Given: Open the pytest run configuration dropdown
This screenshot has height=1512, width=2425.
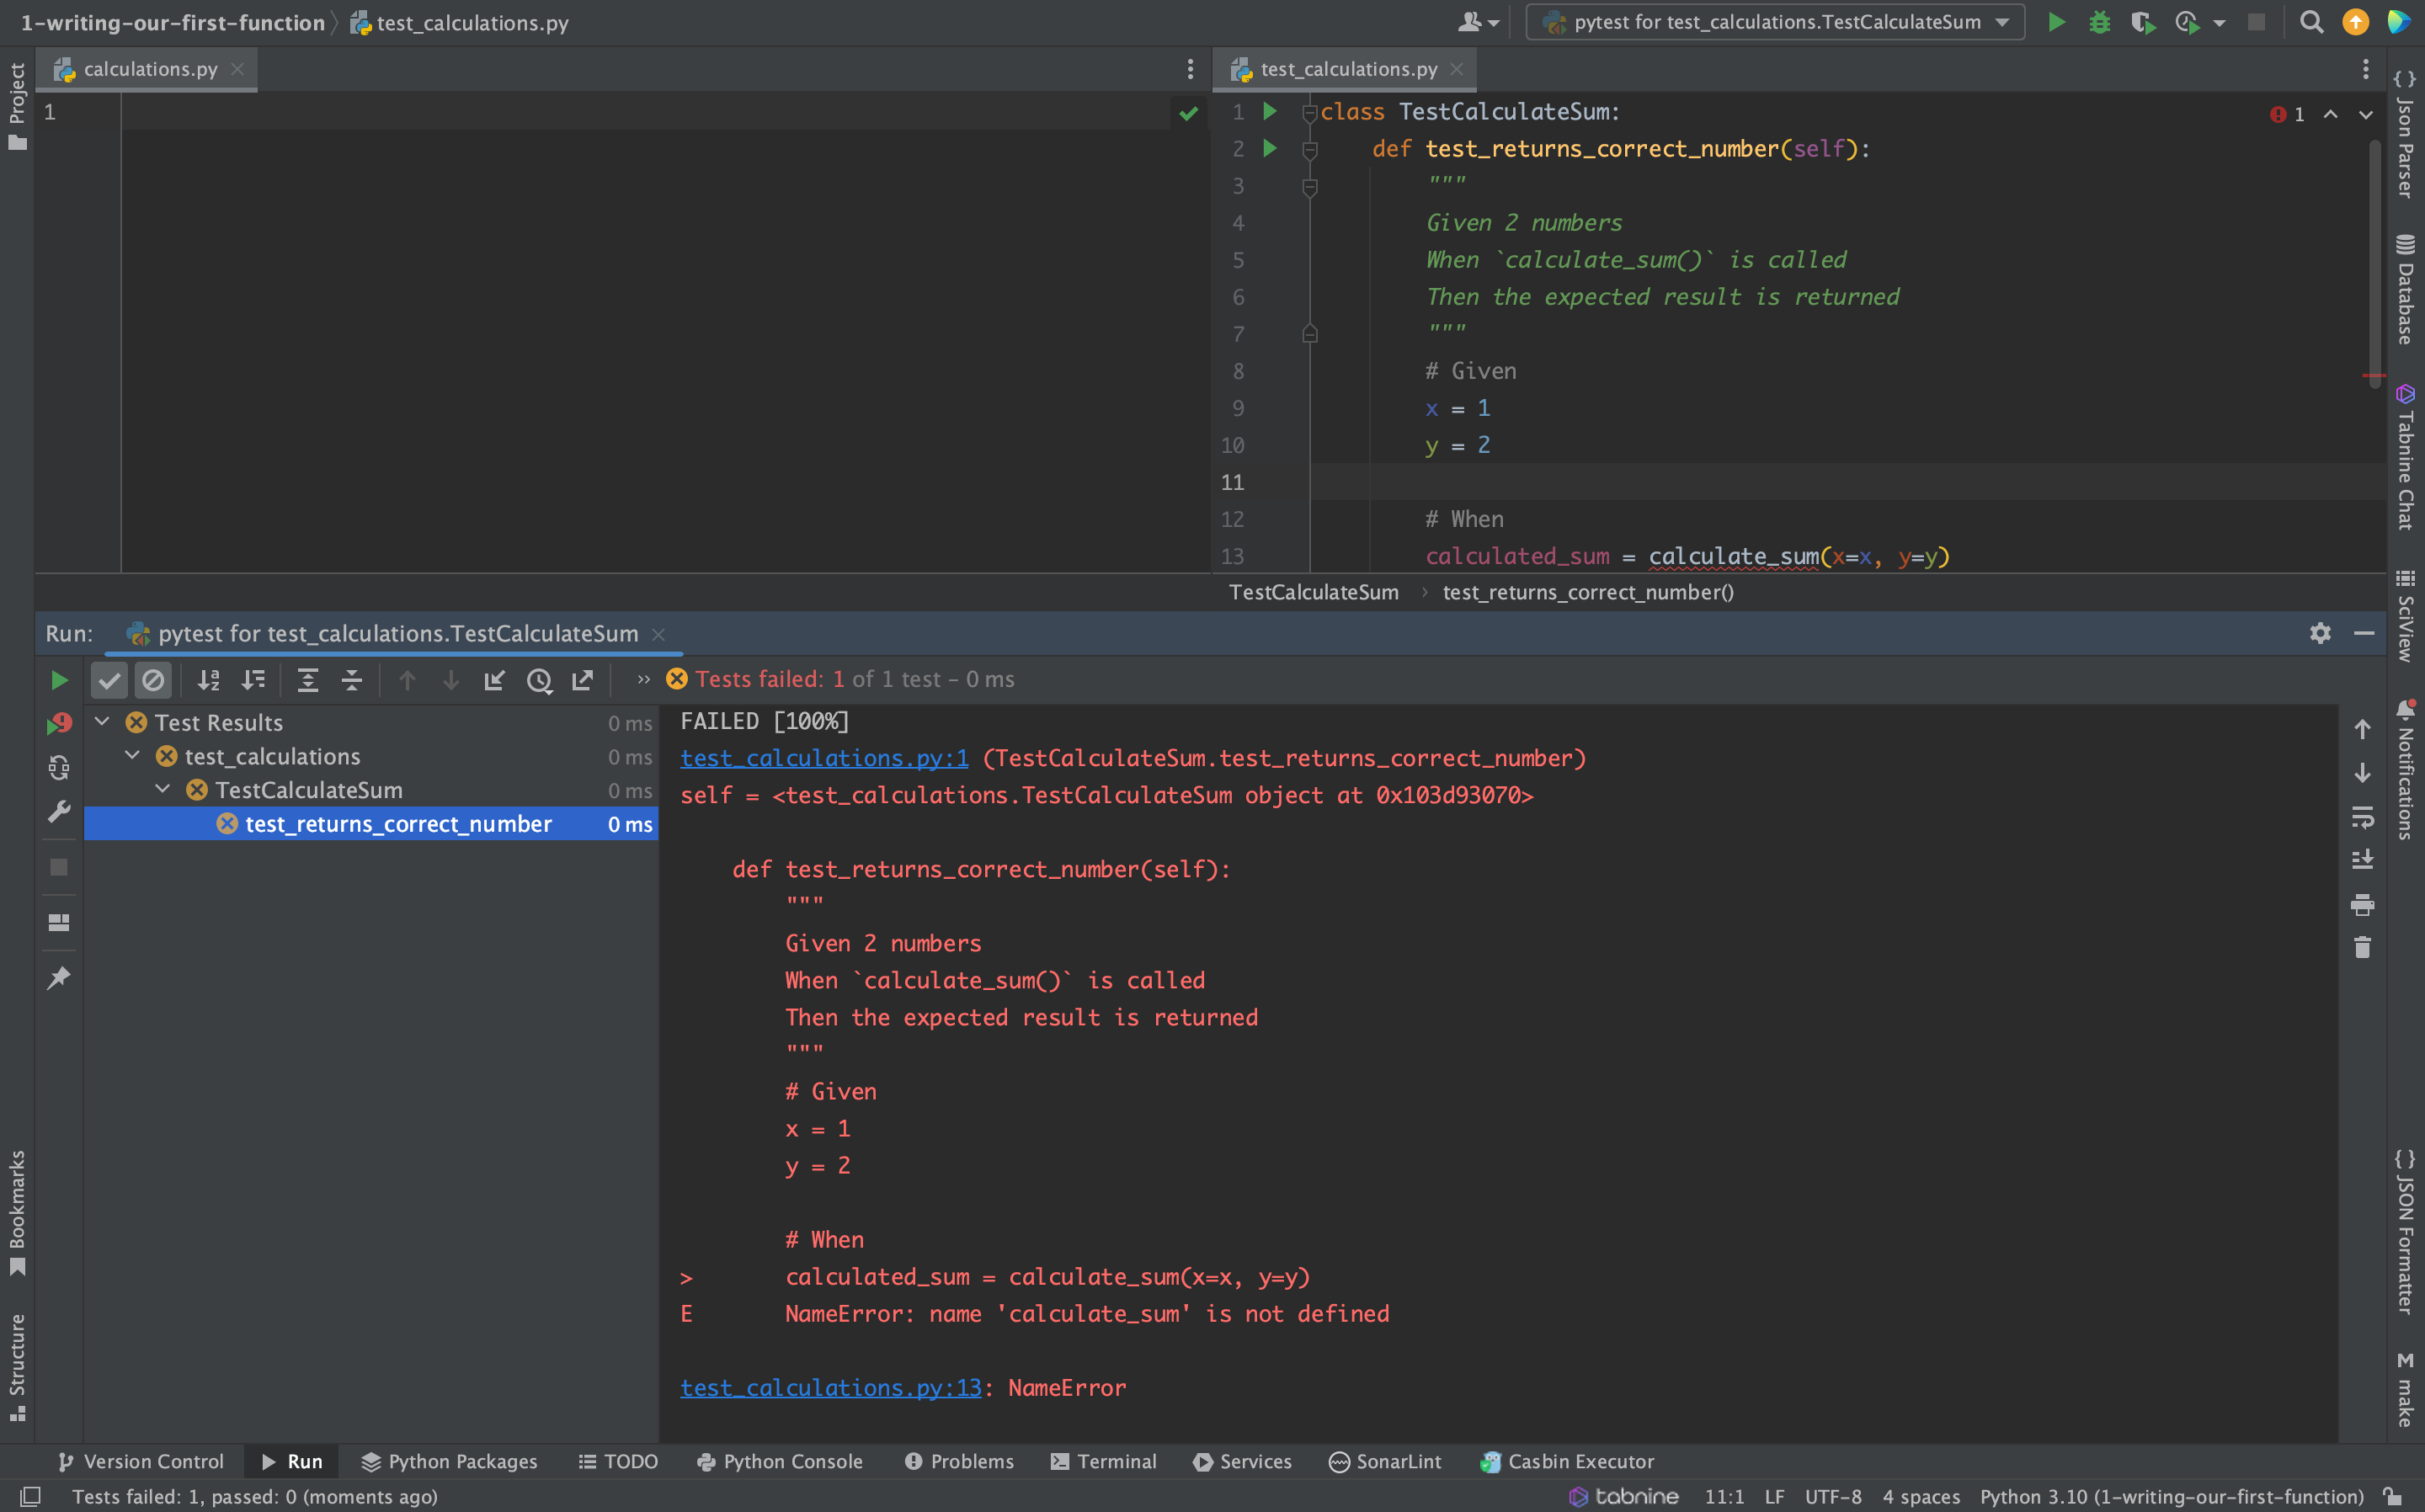Looking at the screenshot, I should (x=1775, y=22).
